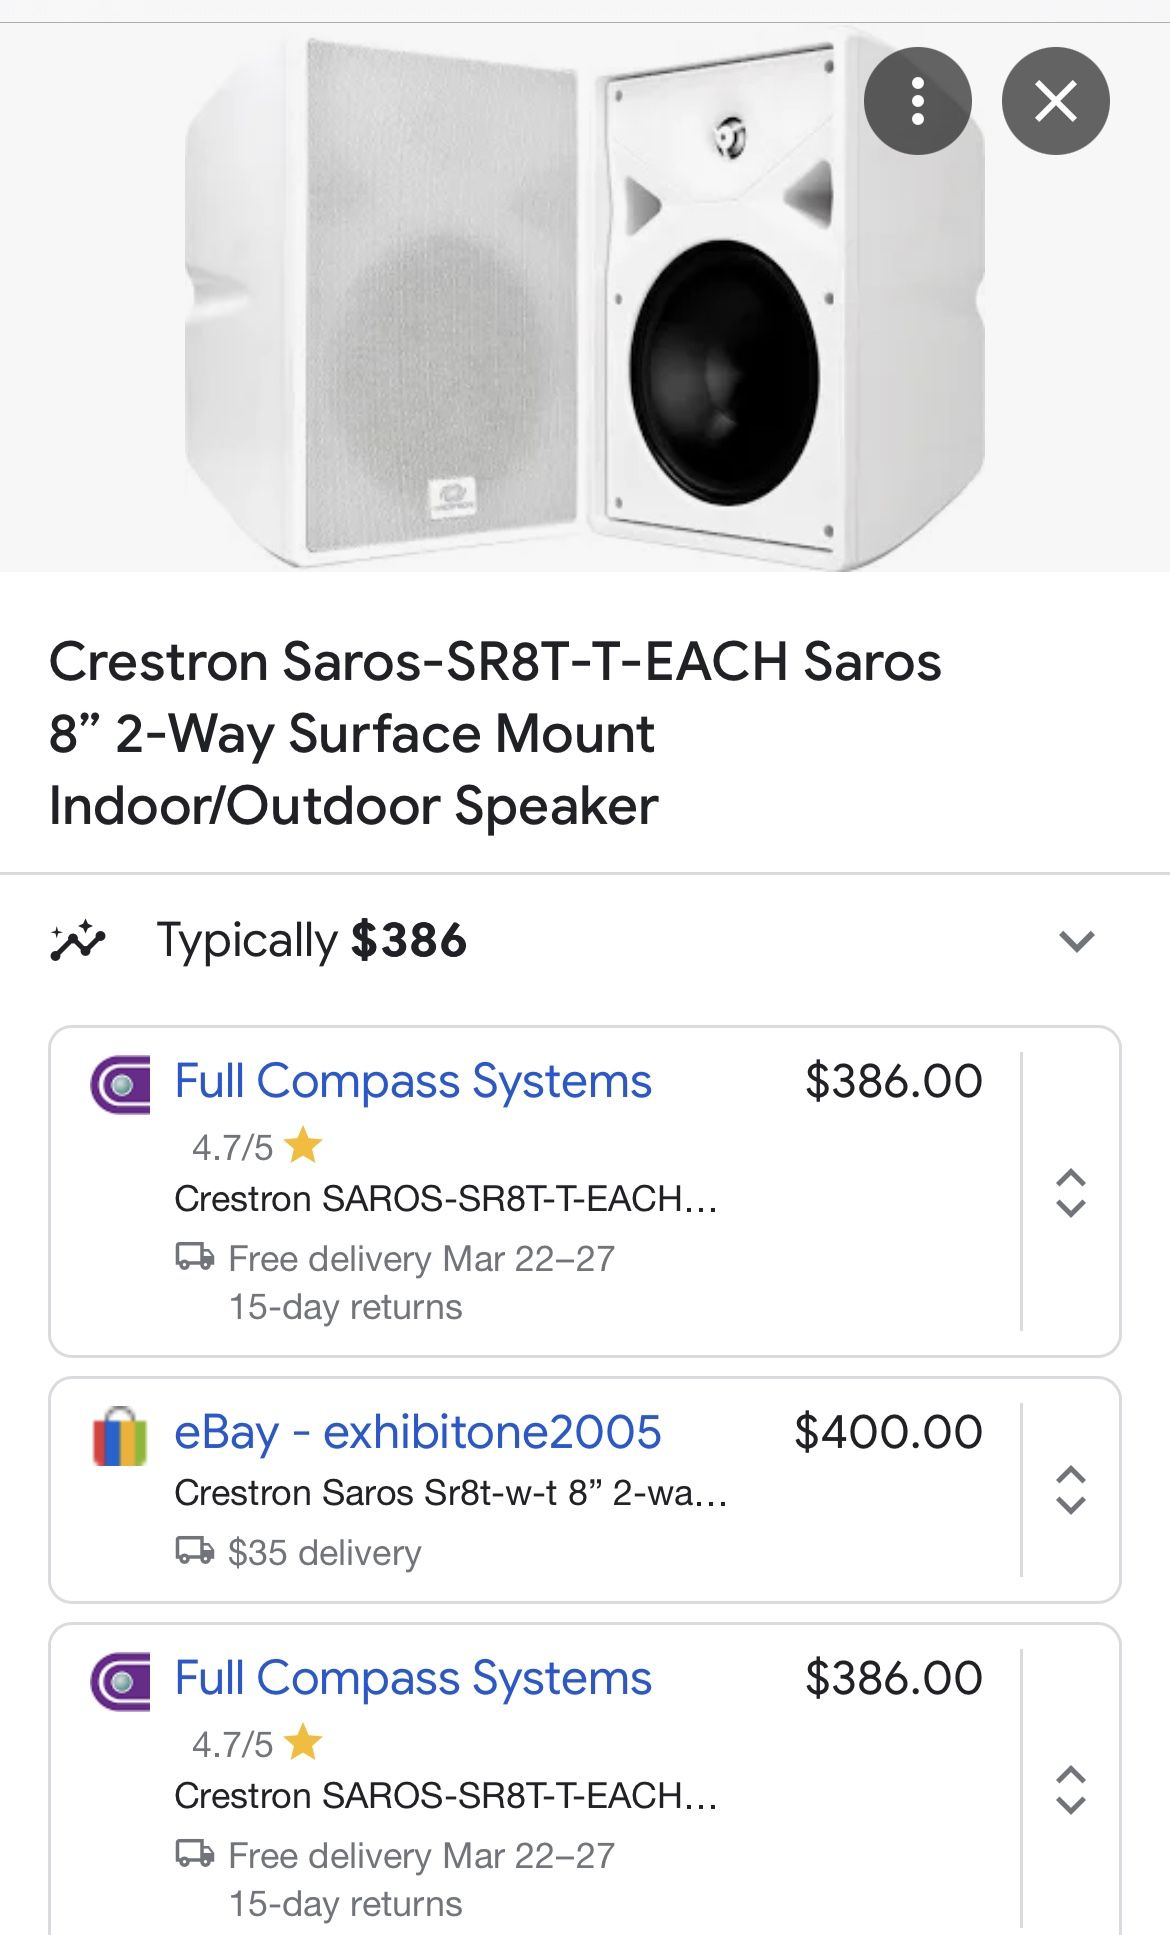
Task: Open the first Full Compass Systems link
Action: 413,1081
